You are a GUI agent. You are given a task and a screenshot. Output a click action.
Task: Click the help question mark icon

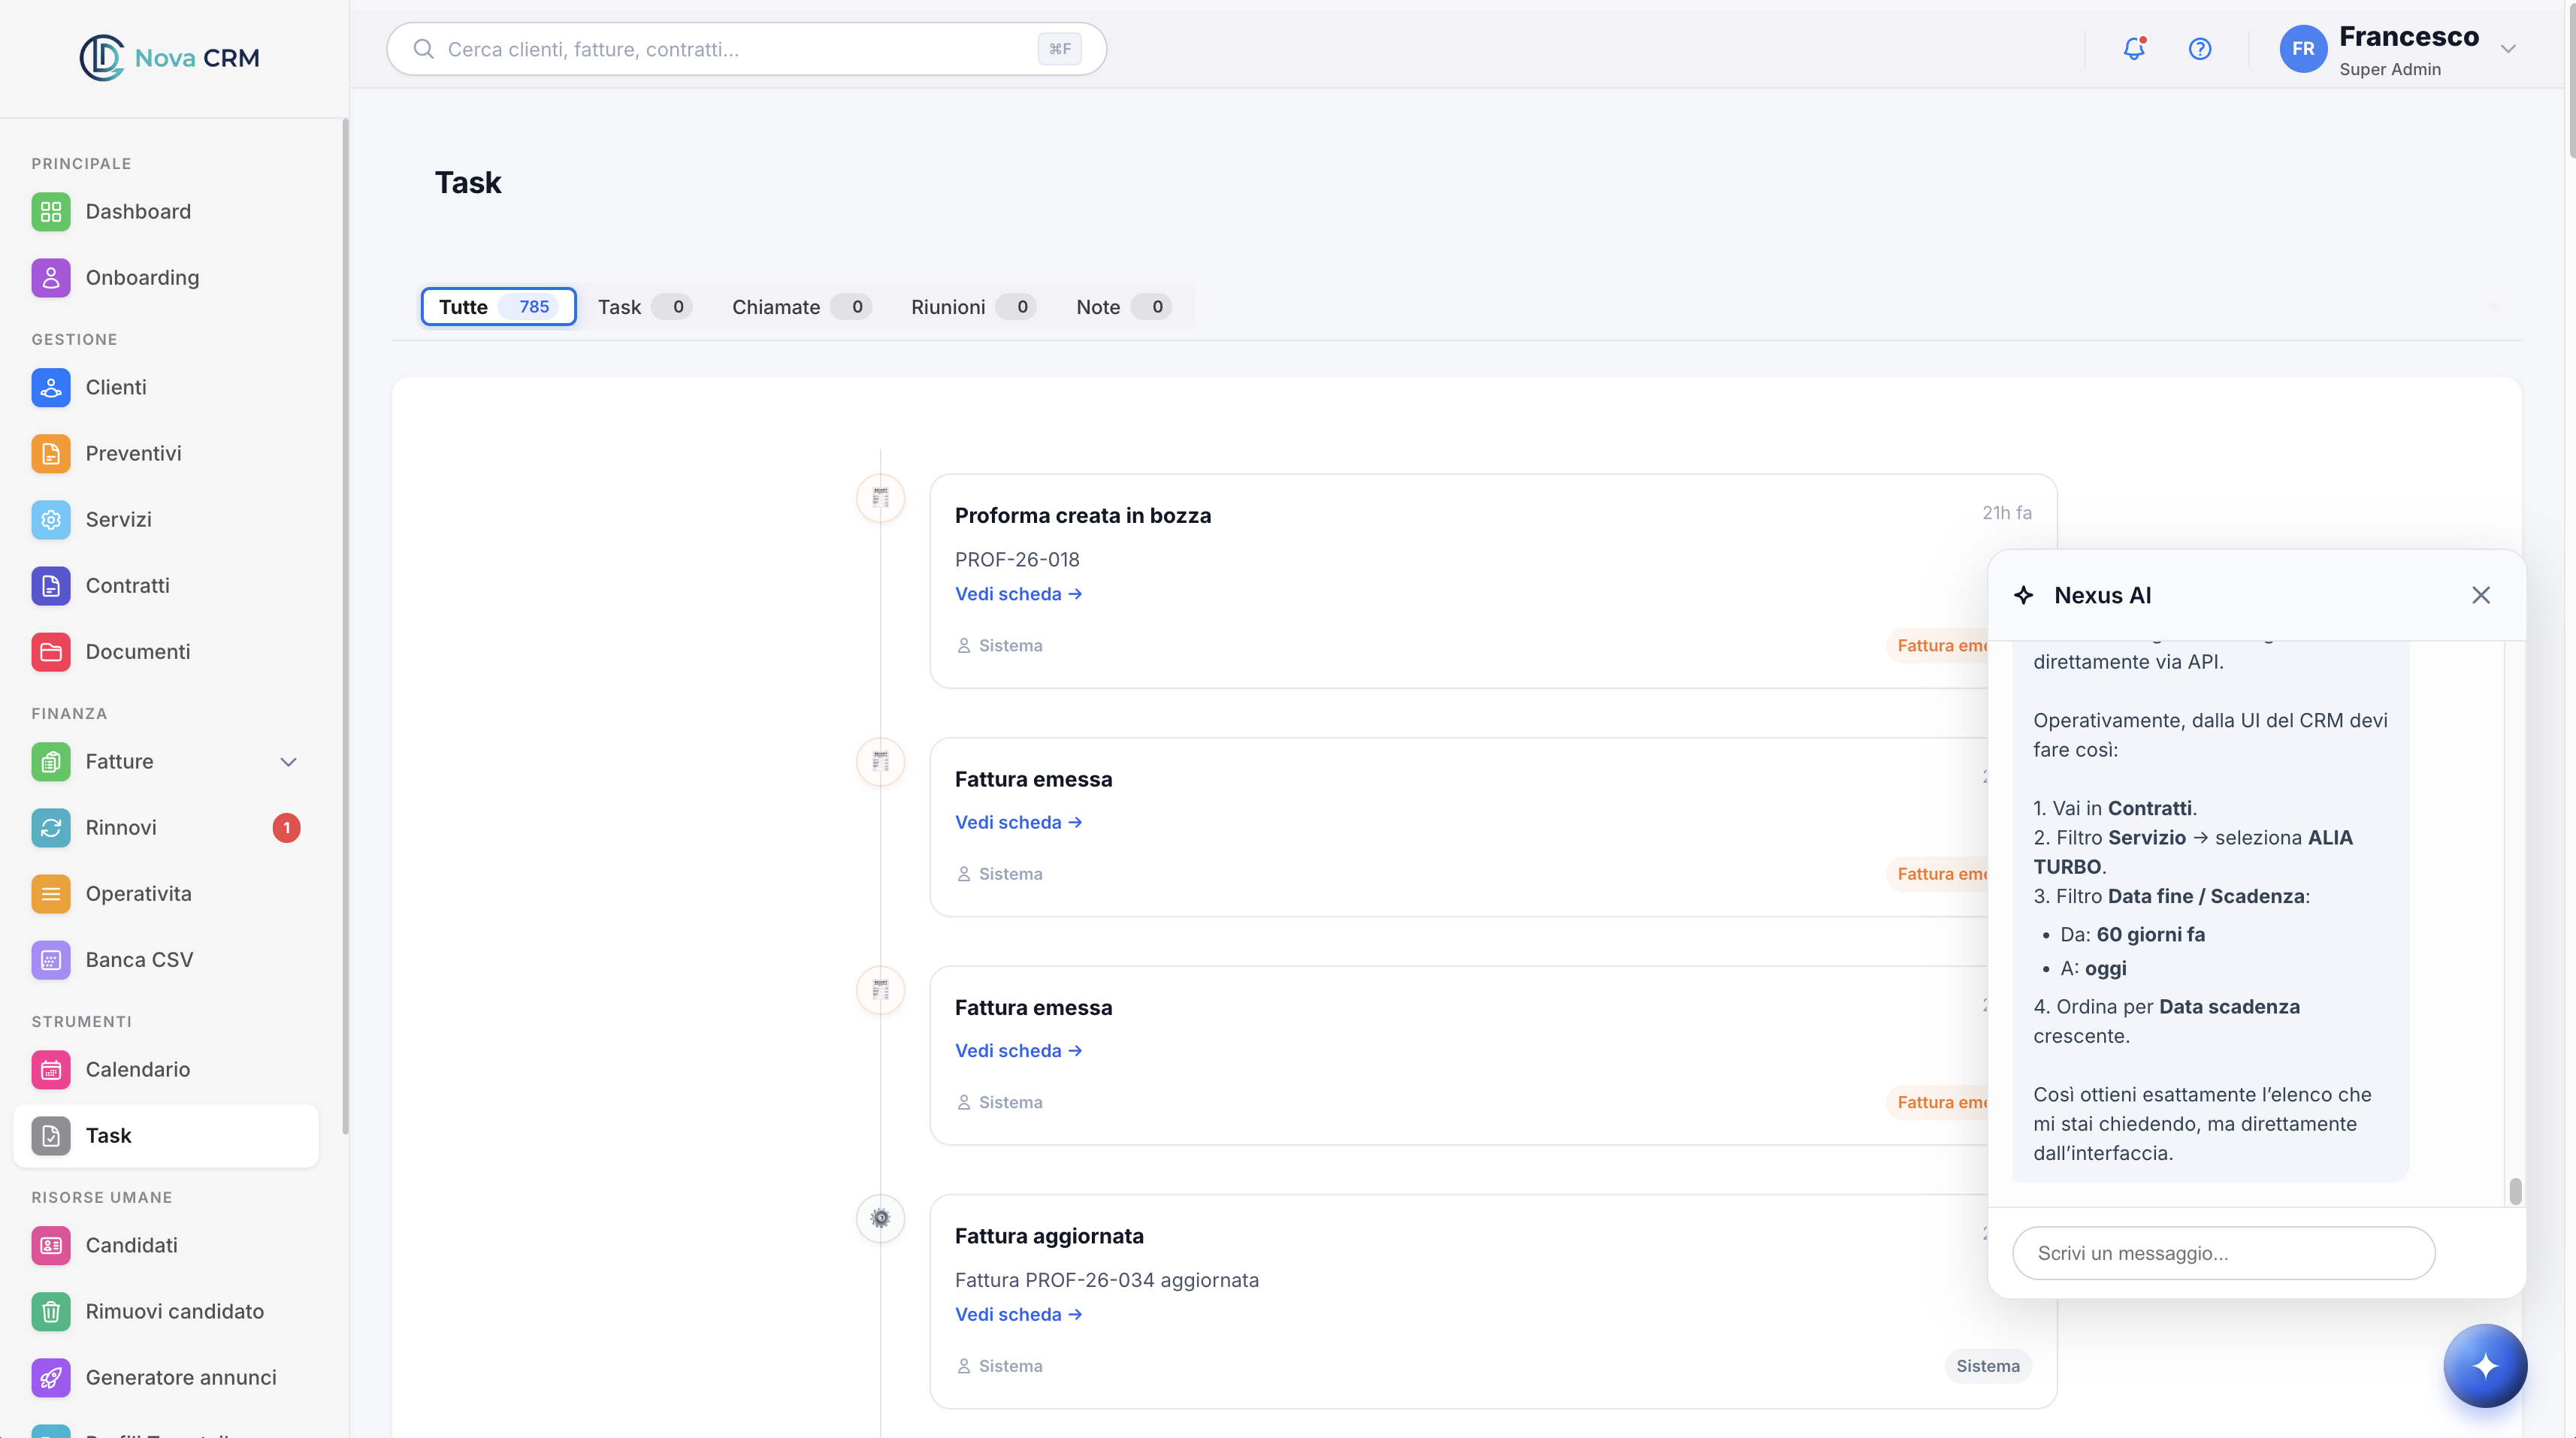(2200, 48)
